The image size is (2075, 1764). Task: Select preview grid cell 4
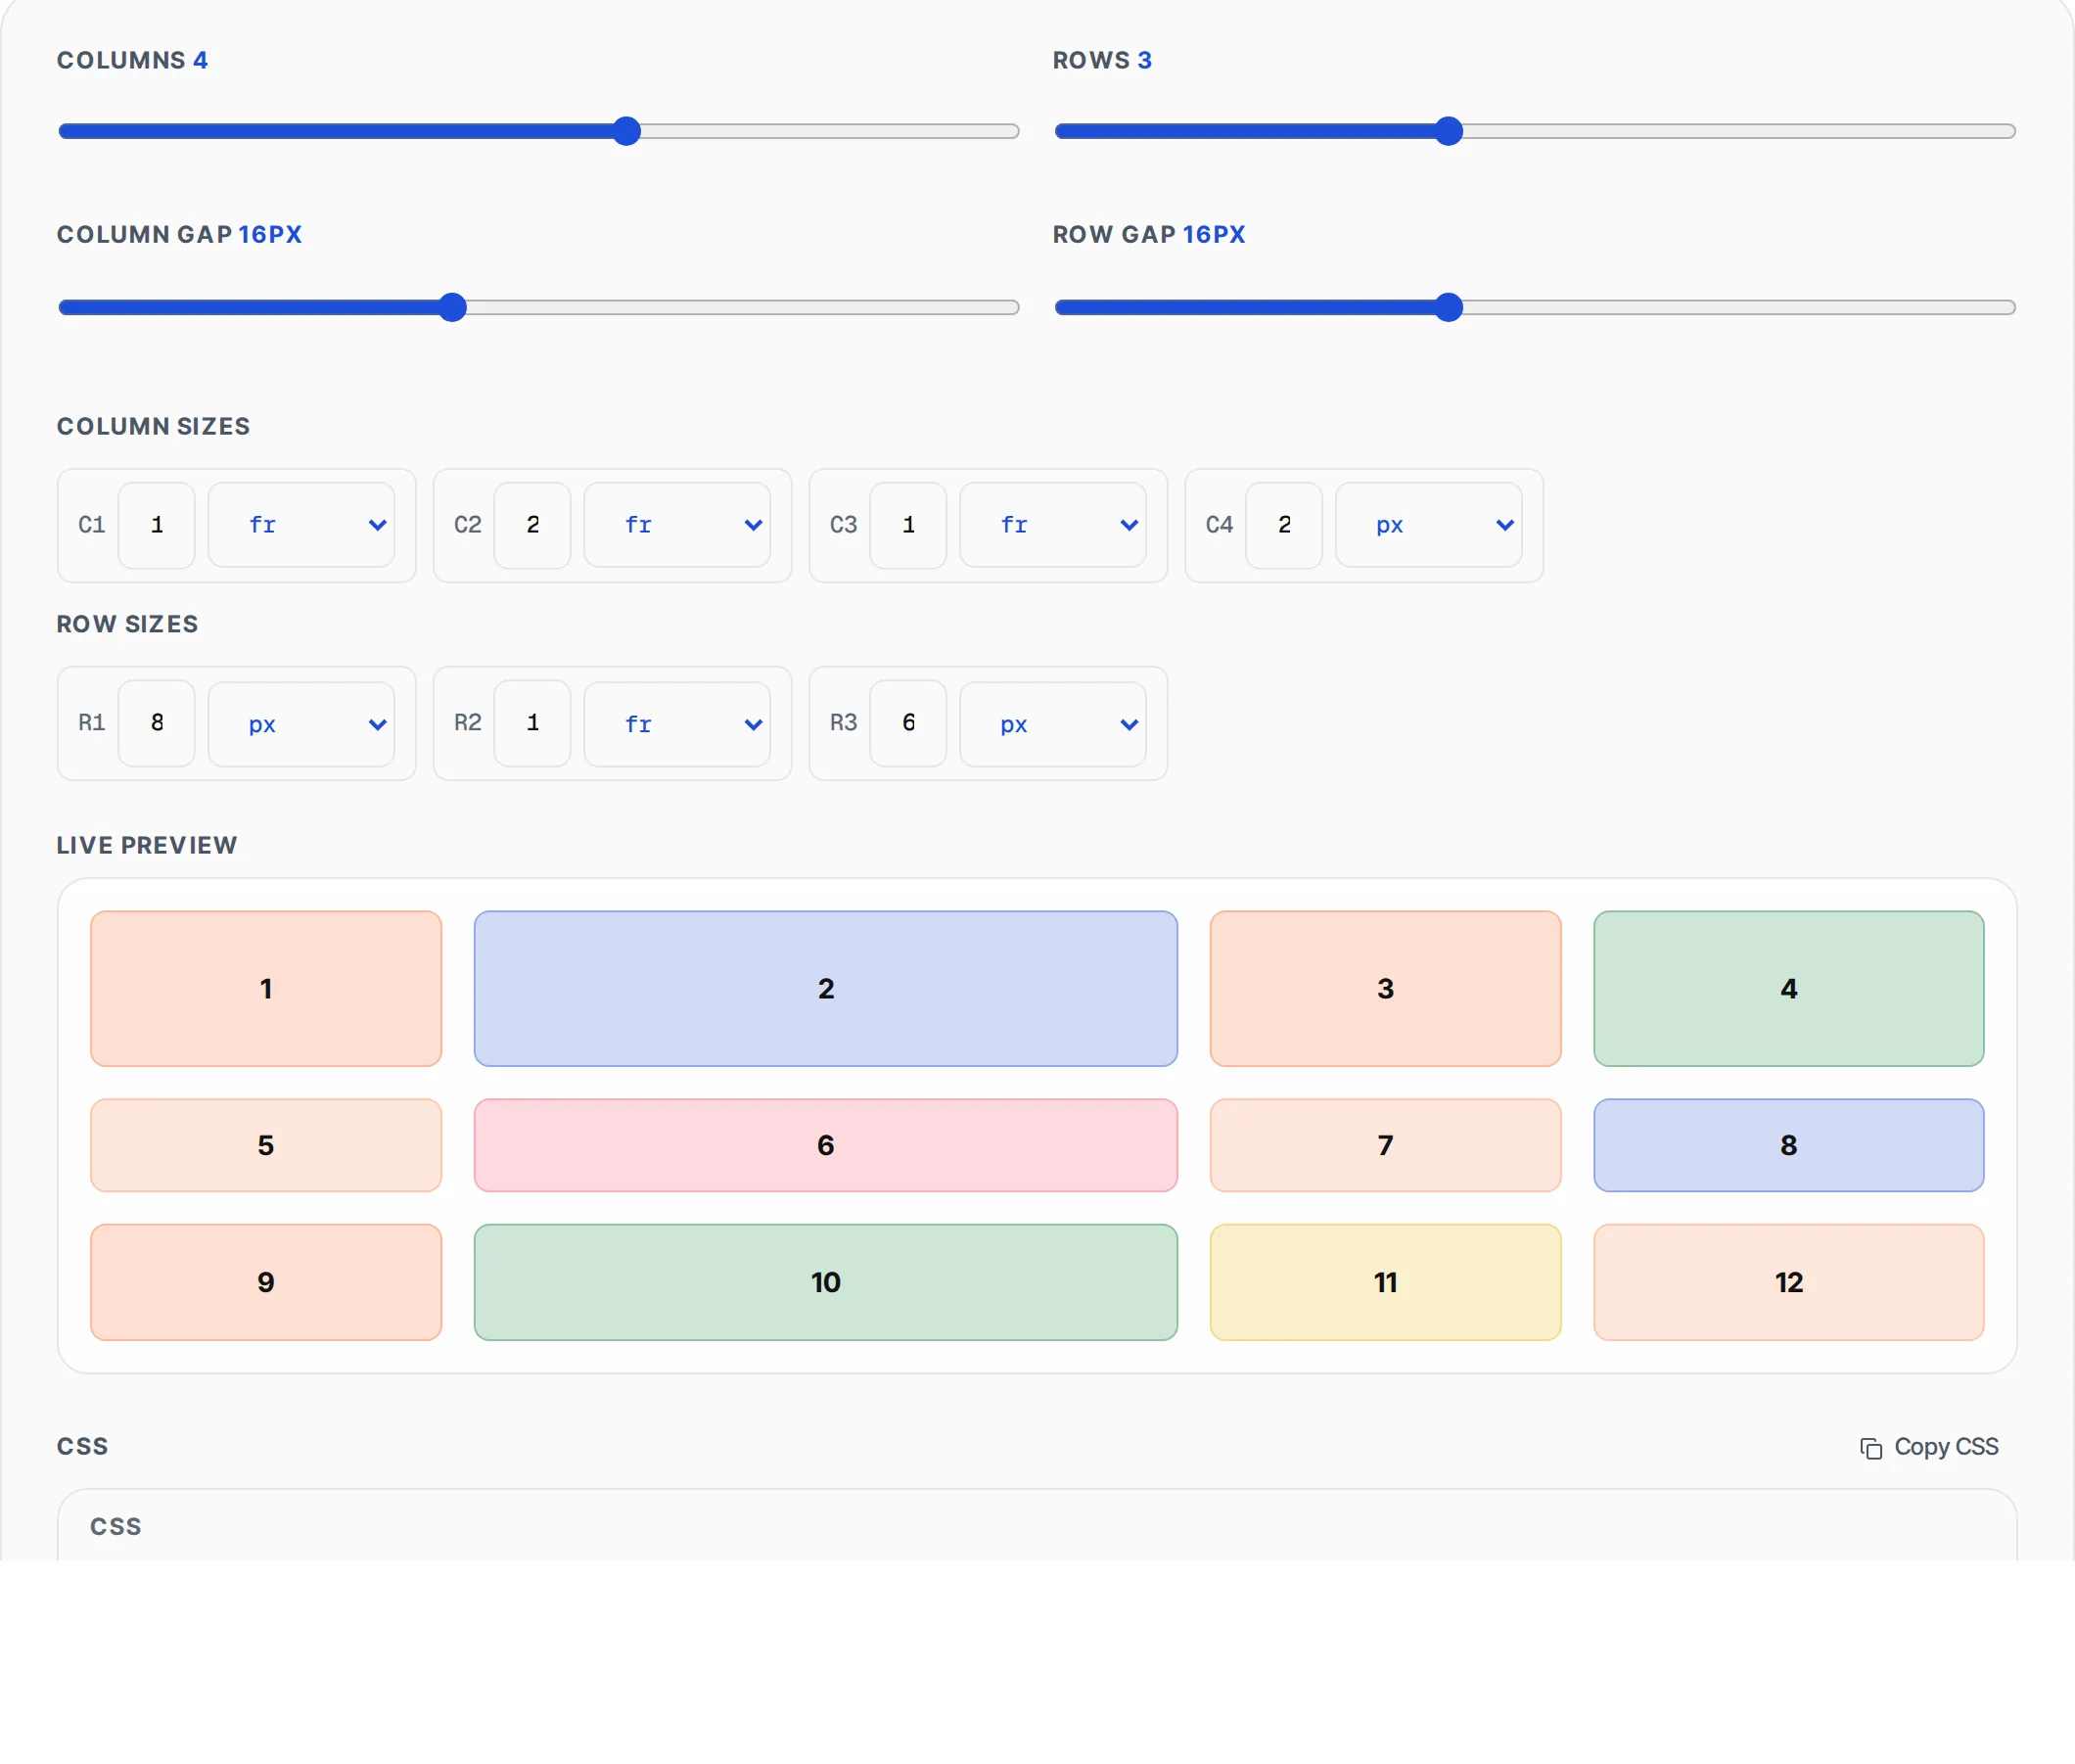click(x=1789, y=988)
